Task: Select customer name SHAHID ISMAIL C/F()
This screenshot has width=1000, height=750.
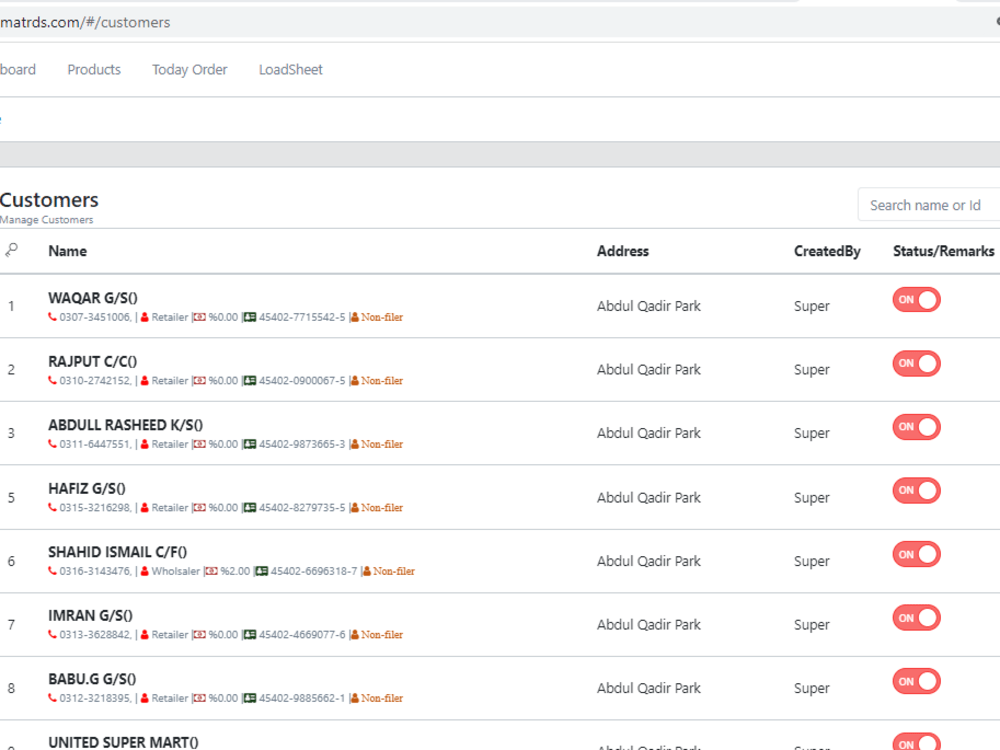Action: 117,552
